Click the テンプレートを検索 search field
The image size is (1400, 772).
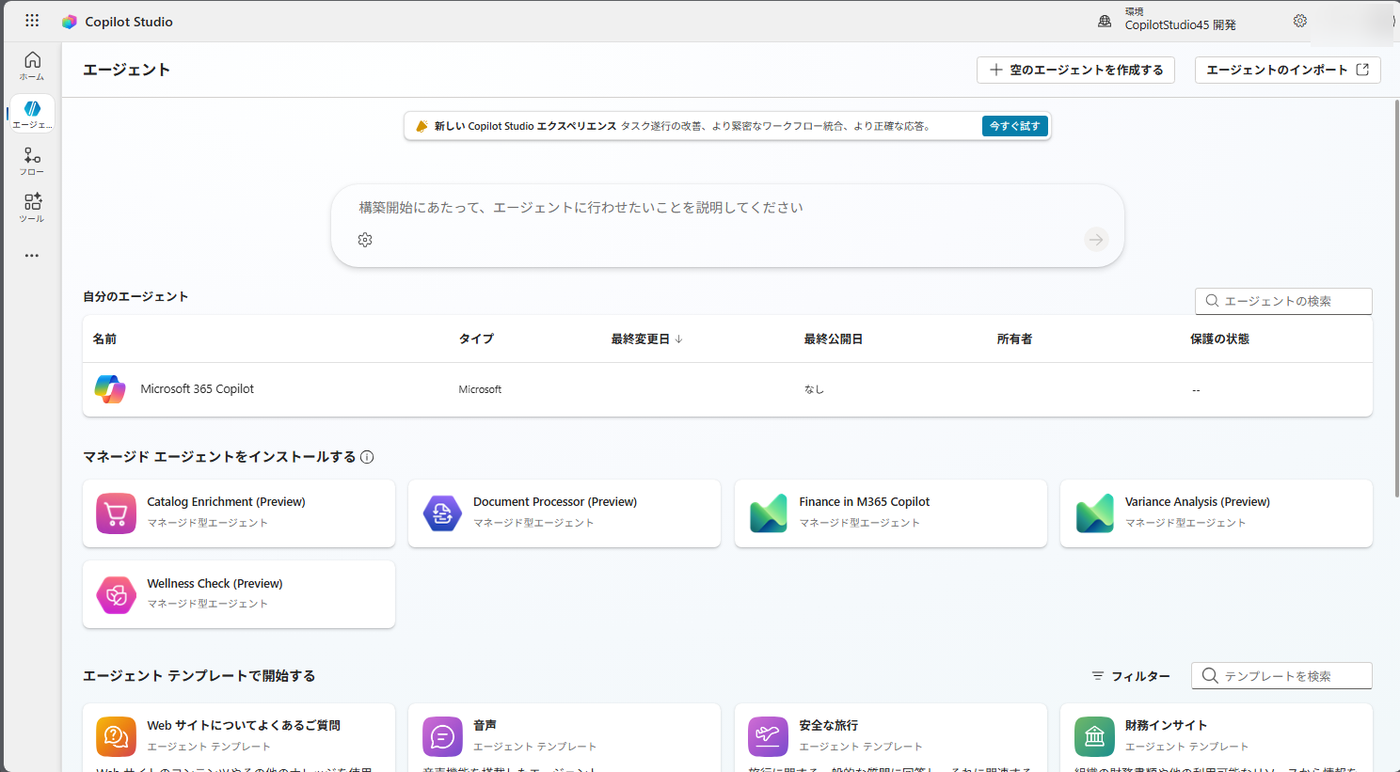pyautogui.click(x=1281, y=676)
